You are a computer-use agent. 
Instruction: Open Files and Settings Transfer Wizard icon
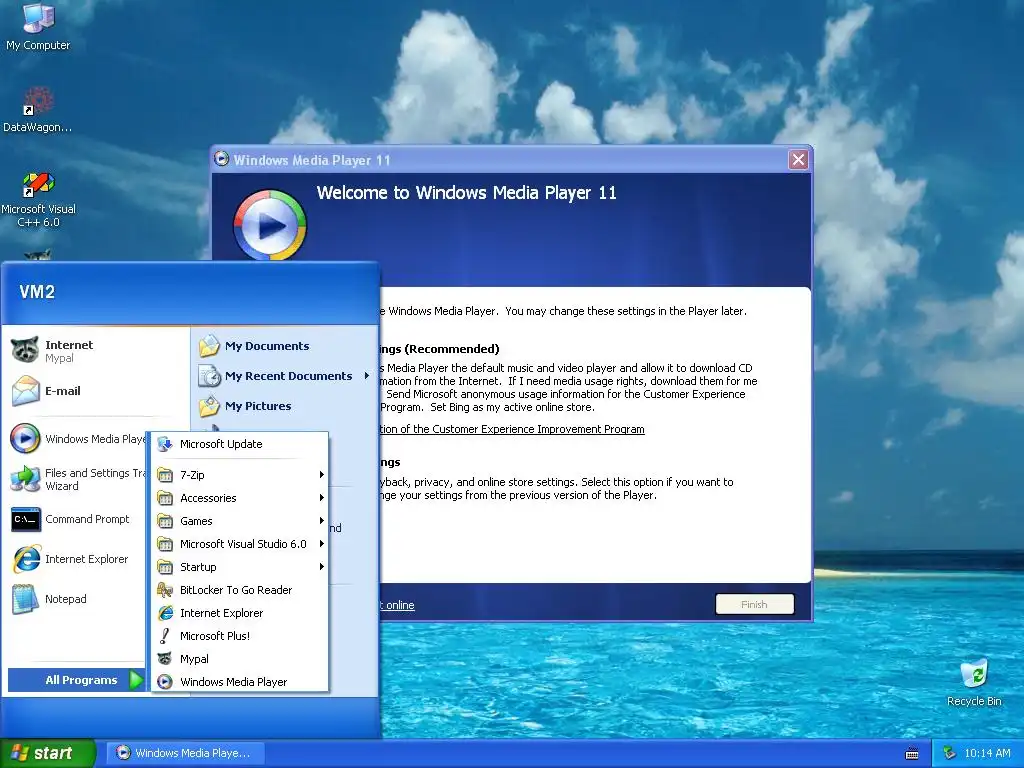[x=25, y=479]
